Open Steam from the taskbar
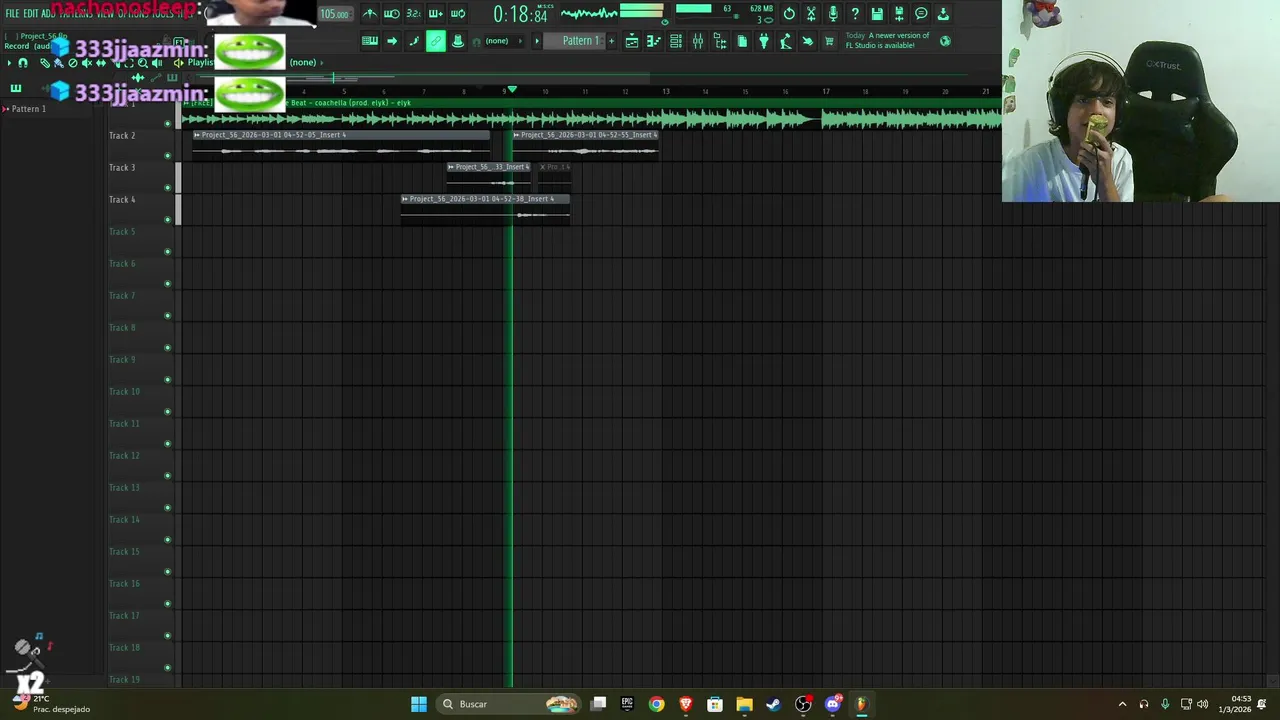1280x720 pixels. click(774, 704)
